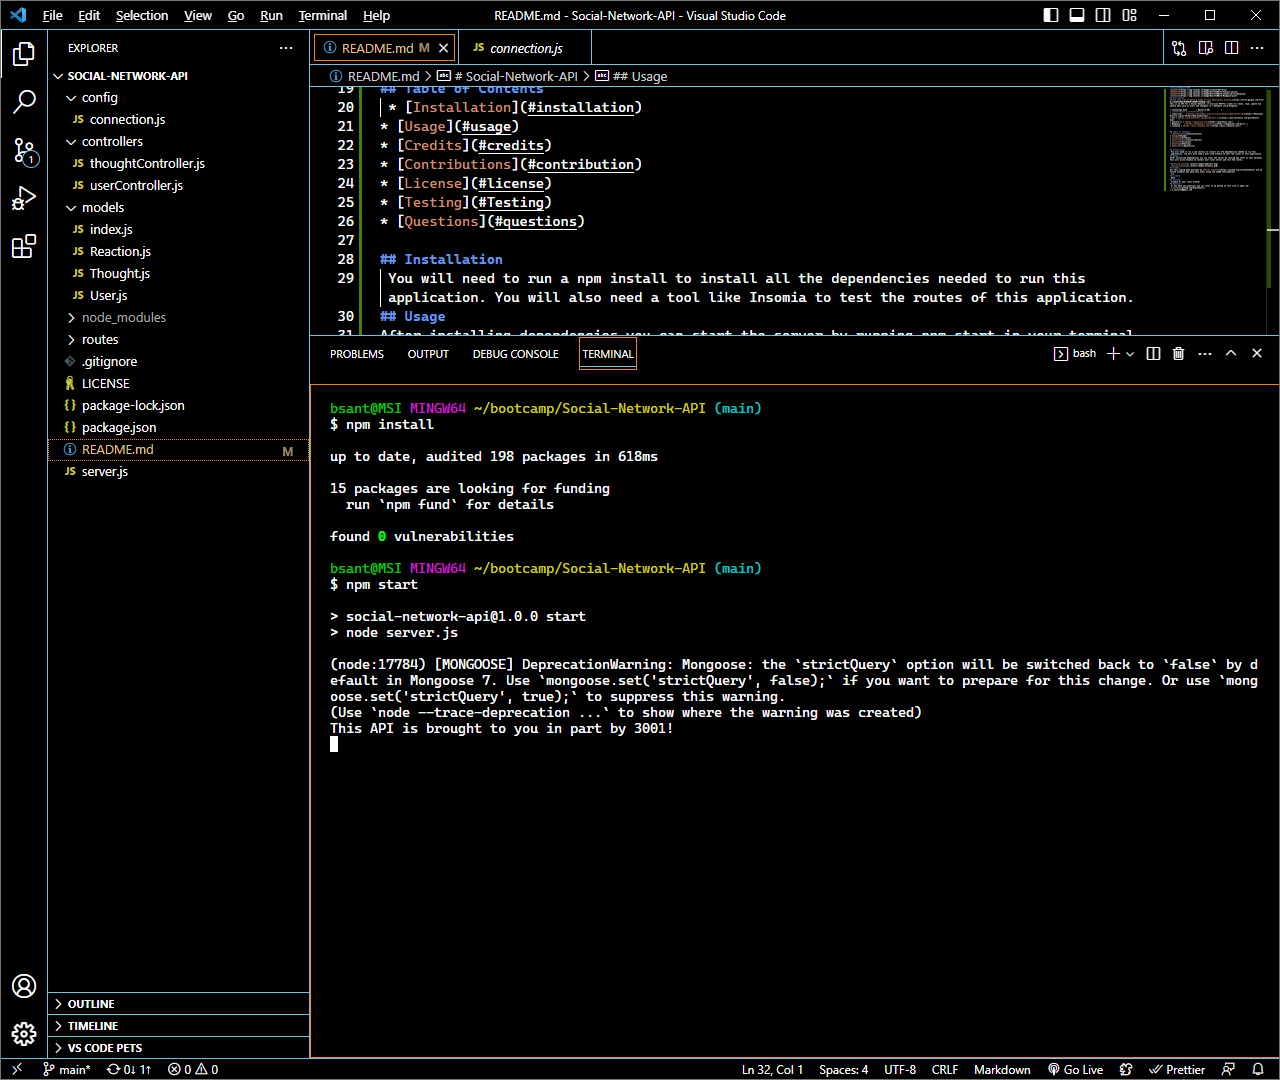This screenshot has height=1080, width=1280.
Task: Expand the TIMELINE section
Action: pos(178,1026)
